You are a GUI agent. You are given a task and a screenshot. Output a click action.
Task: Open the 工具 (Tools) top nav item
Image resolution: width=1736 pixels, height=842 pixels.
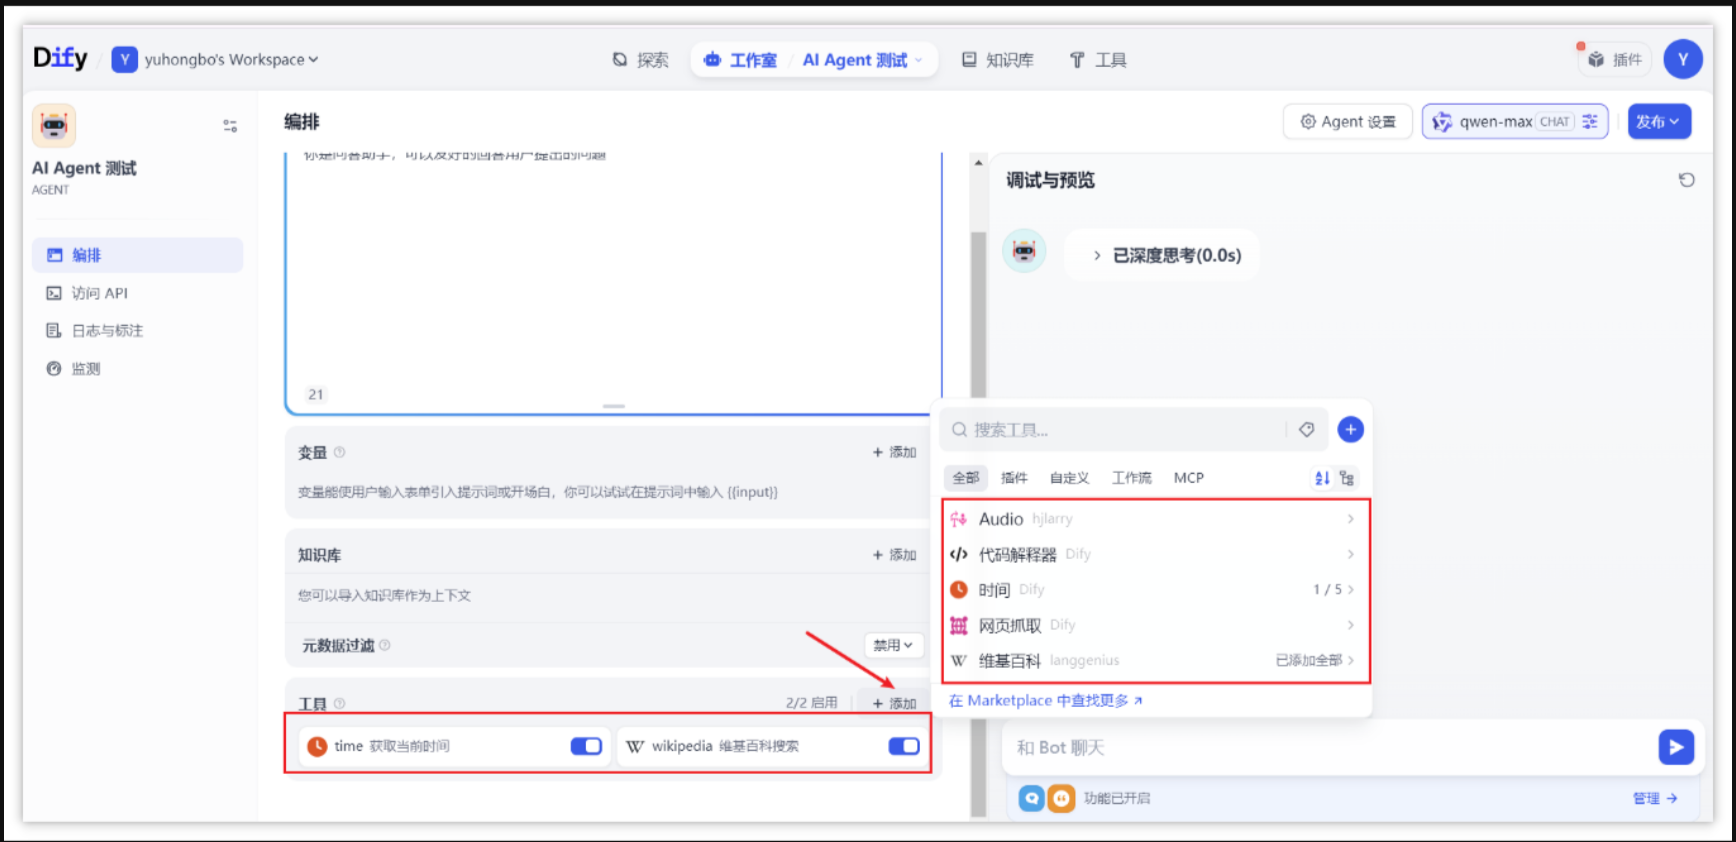click(x=1098, y=60)
